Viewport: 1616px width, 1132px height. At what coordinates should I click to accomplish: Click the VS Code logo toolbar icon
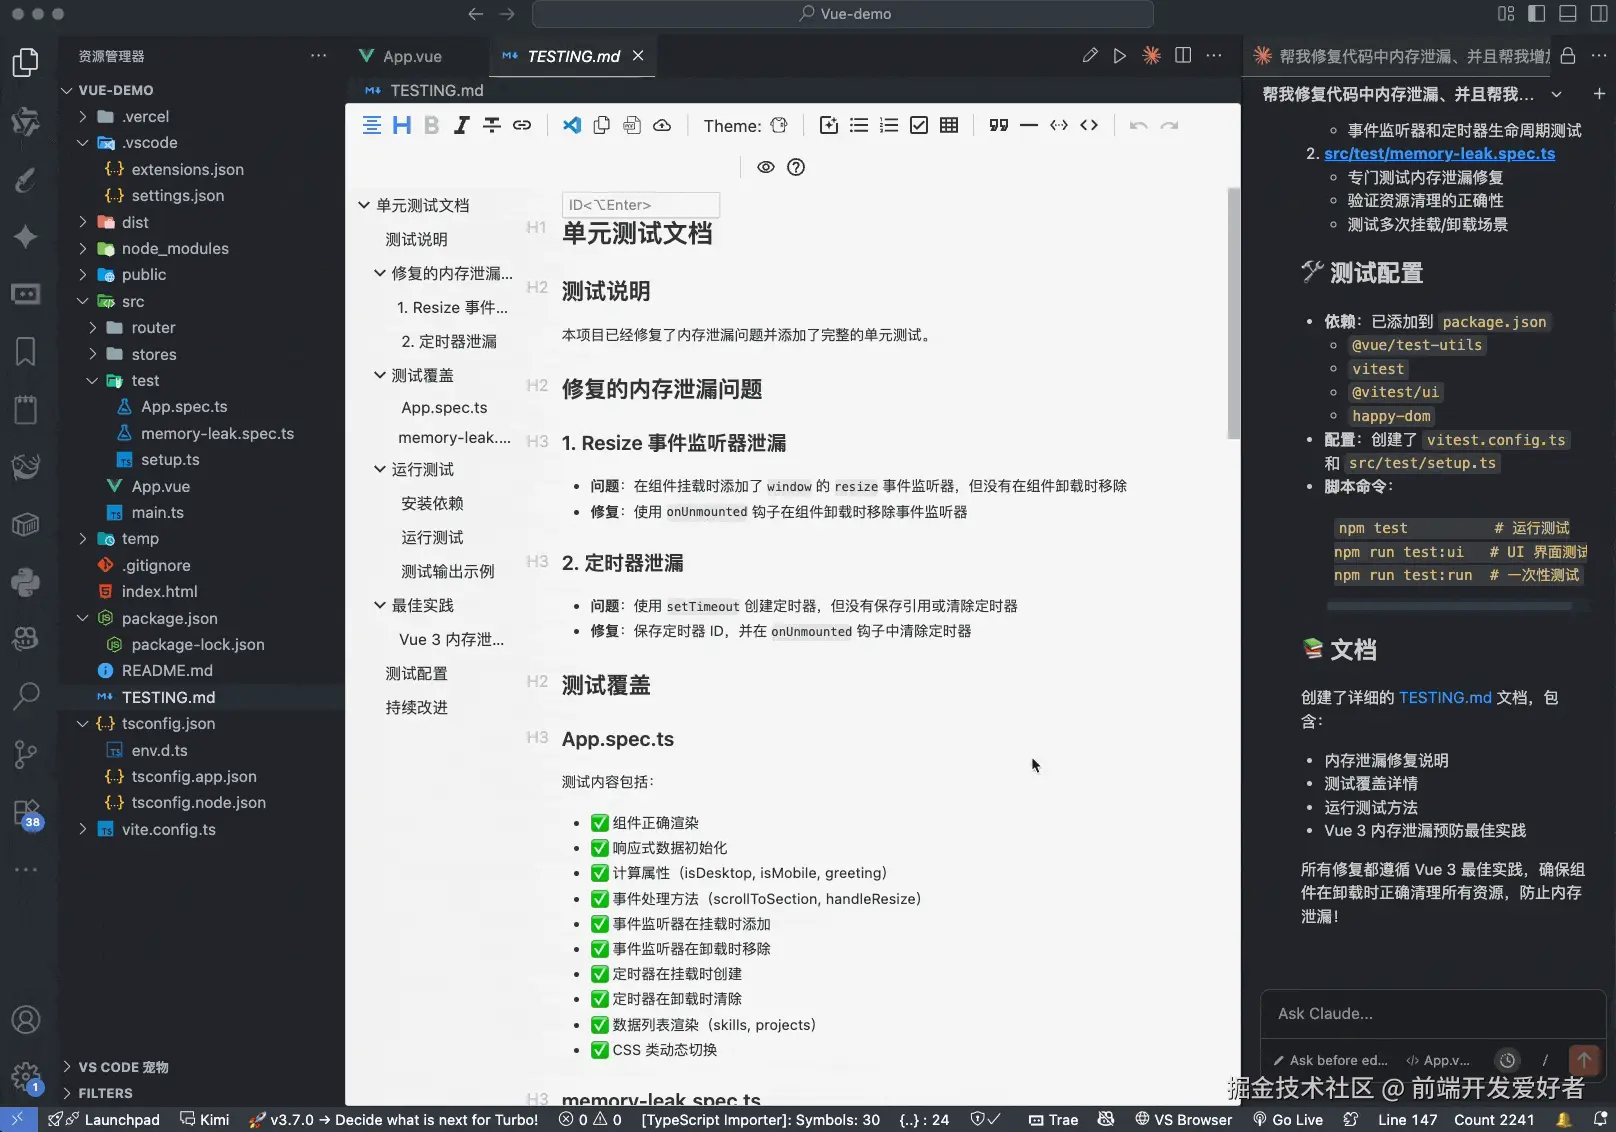coord(572,125)
